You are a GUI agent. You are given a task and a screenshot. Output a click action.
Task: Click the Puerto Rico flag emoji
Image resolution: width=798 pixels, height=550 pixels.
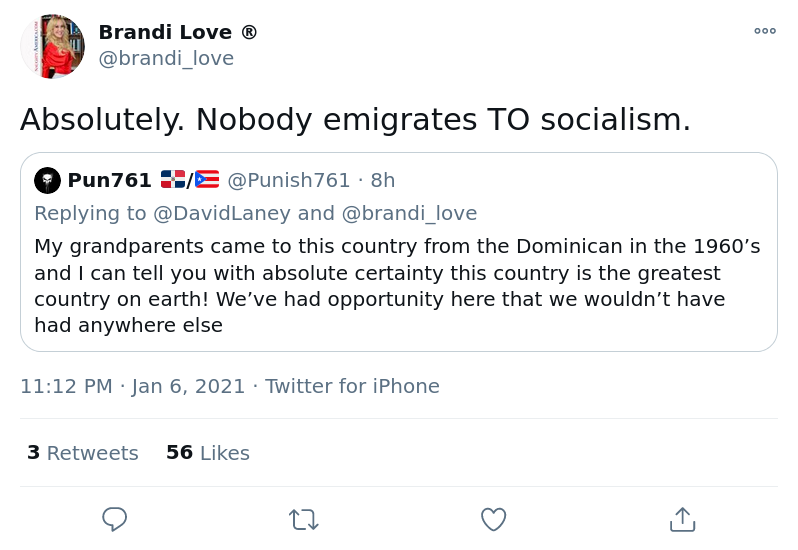coord(207,180)
